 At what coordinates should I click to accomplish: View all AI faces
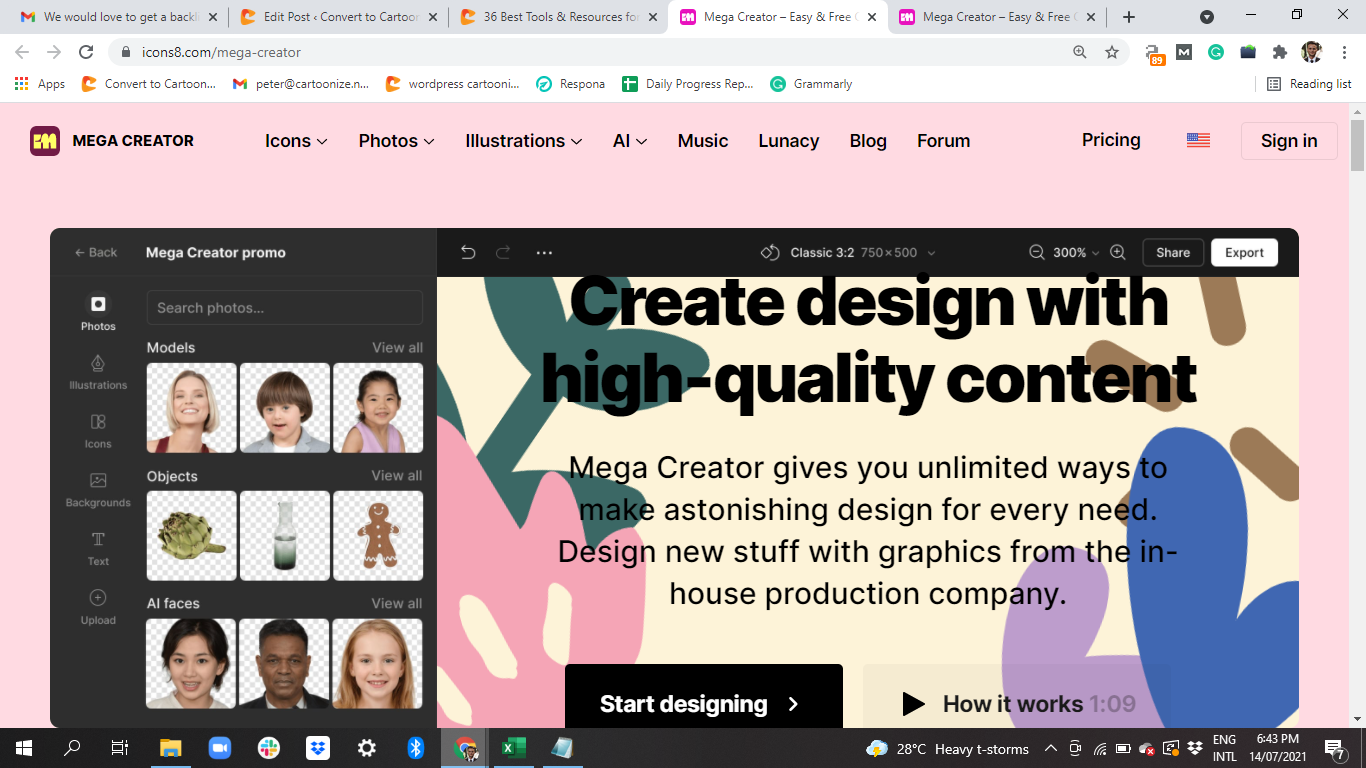[397, 604]
